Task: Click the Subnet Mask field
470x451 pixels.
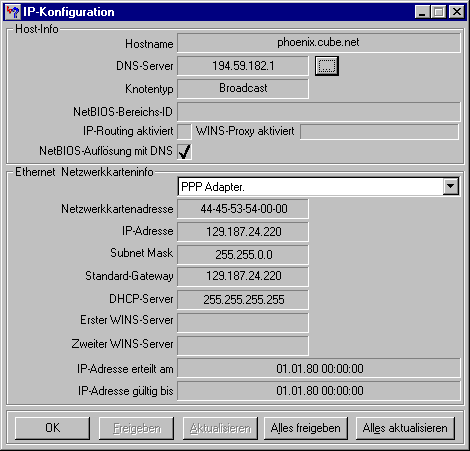Action: click(x=243, y=255)
